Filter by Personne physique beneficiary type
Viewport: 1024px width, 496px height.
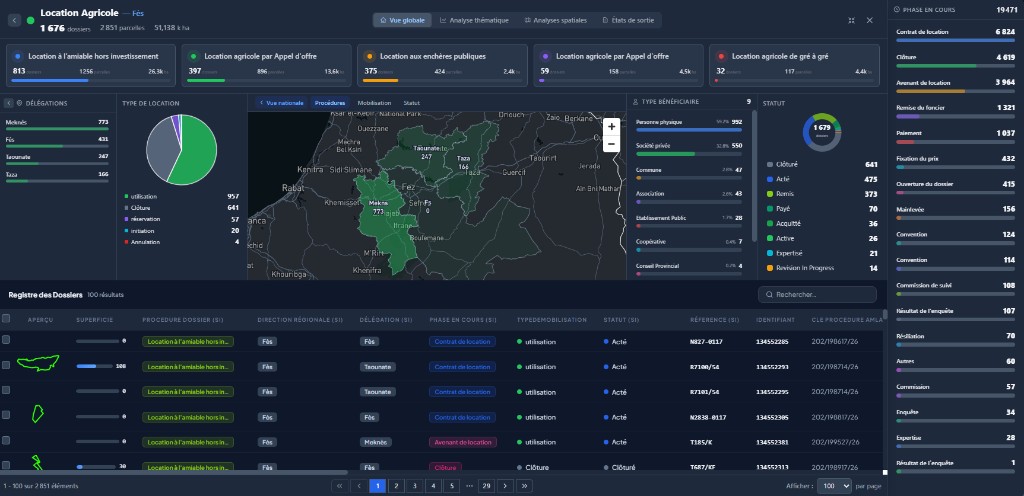tap(689, 124)
